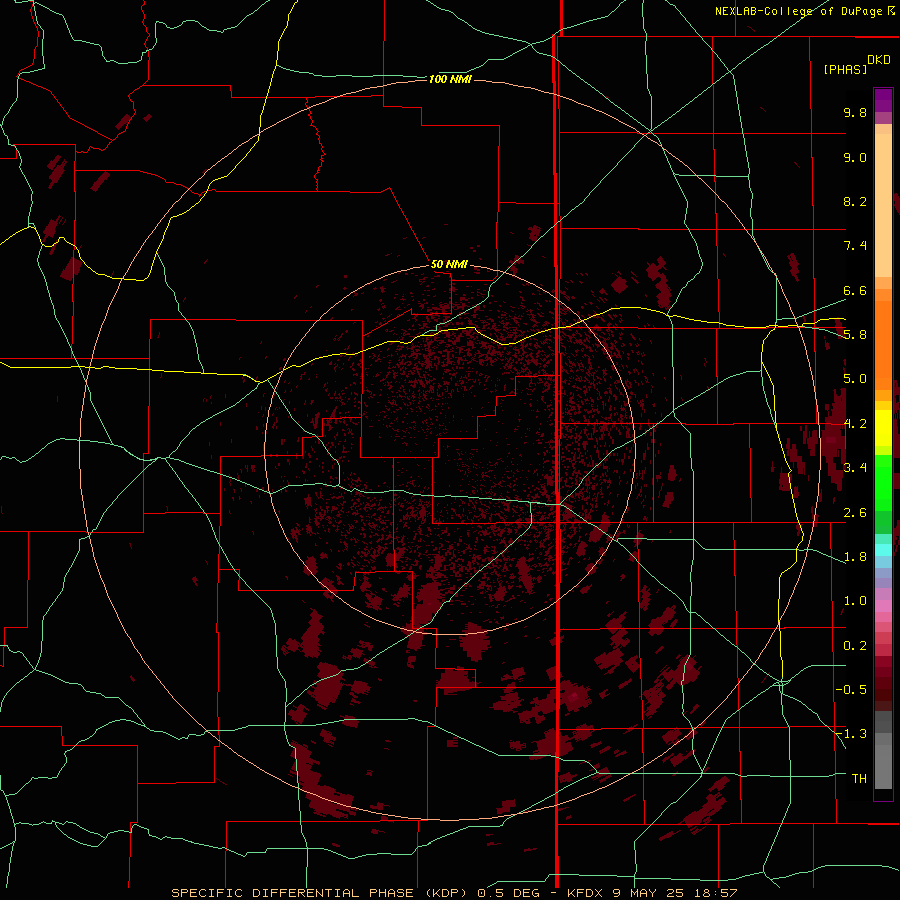900x900 pixels.
Task: Click the bright green colorbar segment
Action: click(883, 482)
